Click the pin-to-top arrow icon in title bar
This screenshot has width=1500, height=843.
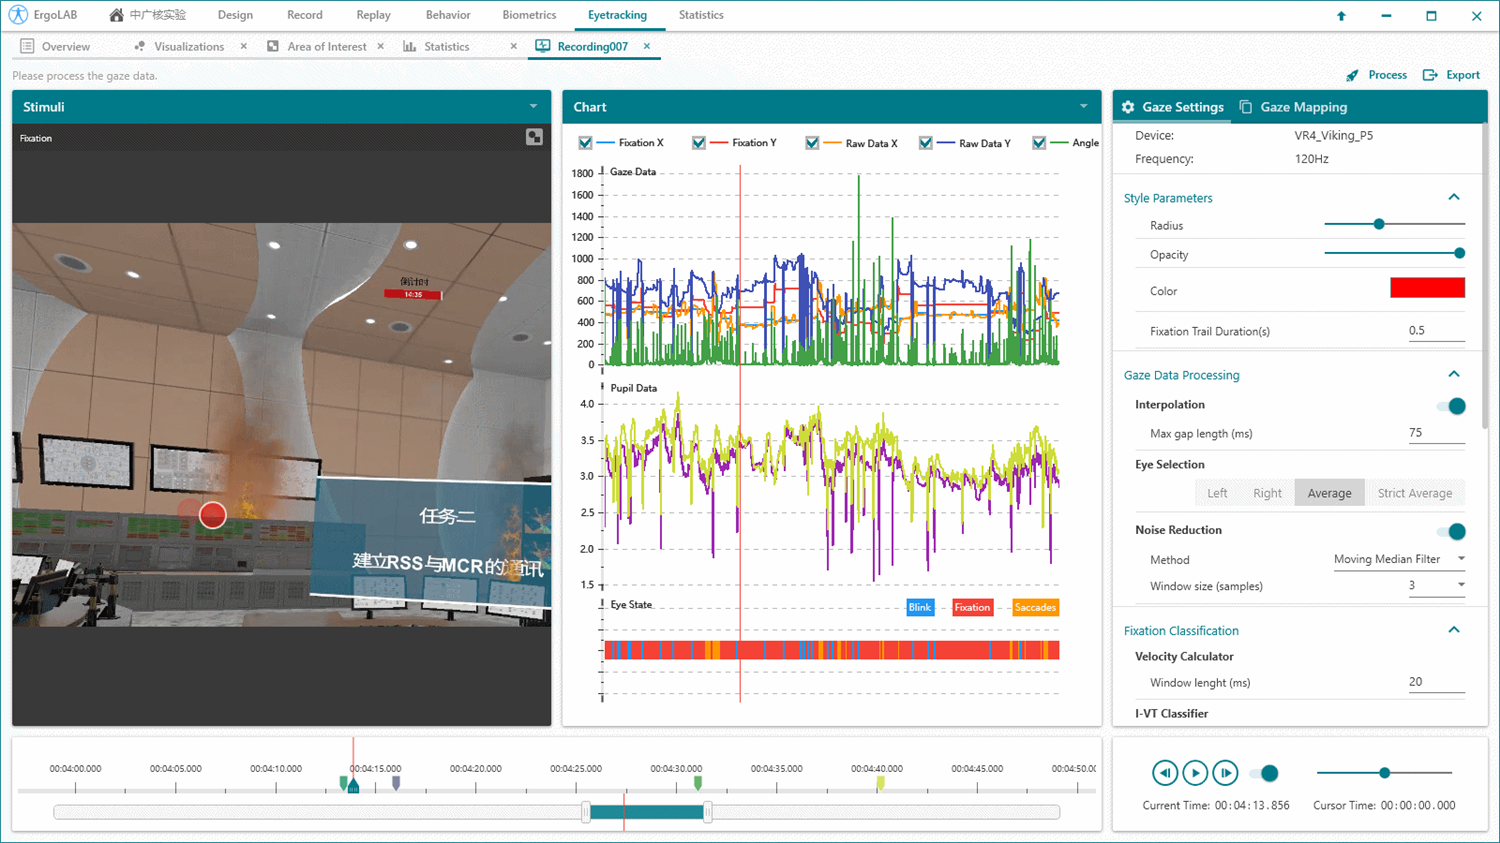pyautogui.click(x=1341, y=16)
